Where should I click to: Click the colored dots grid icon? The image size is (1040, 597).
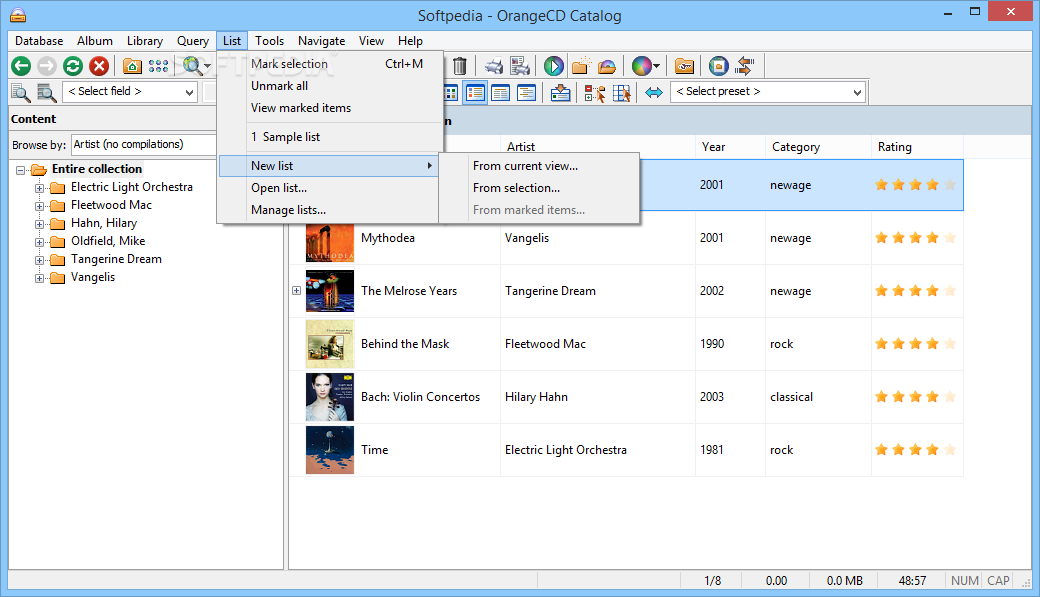tap(158, 66)
